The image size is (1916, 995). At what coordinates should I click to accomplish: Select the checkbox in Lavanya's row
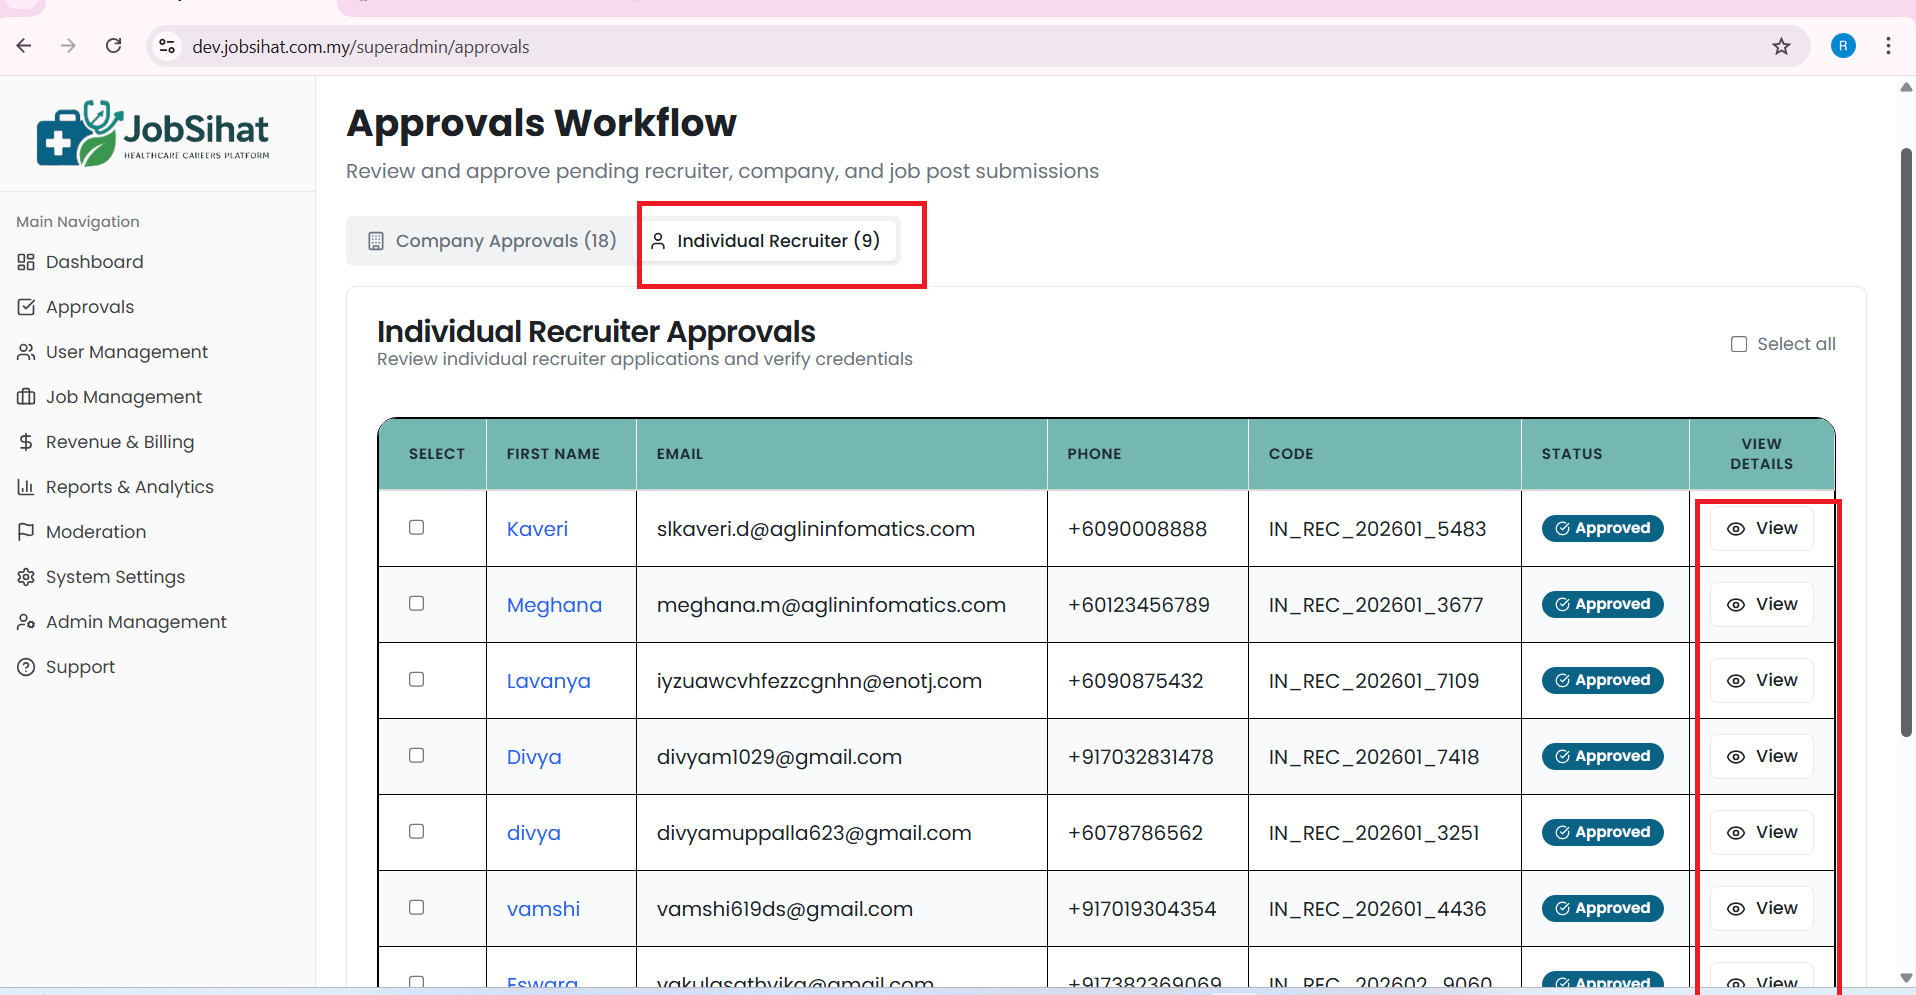[x=417, y=680]
